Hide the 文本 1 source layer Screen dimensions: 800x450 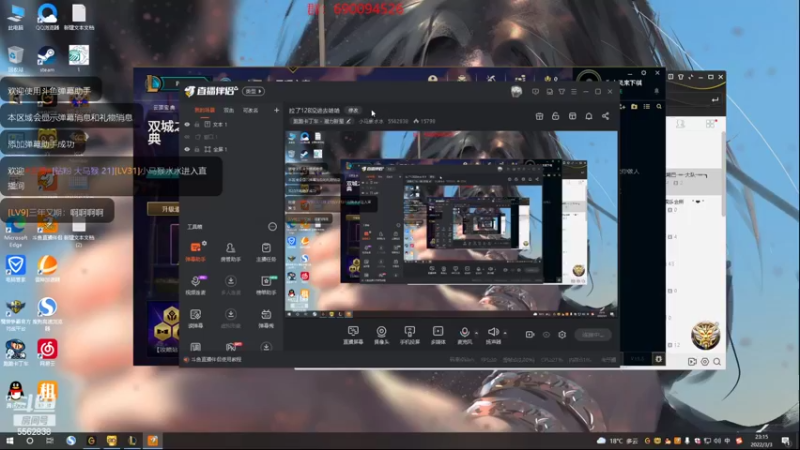click(x=187, y=124)
